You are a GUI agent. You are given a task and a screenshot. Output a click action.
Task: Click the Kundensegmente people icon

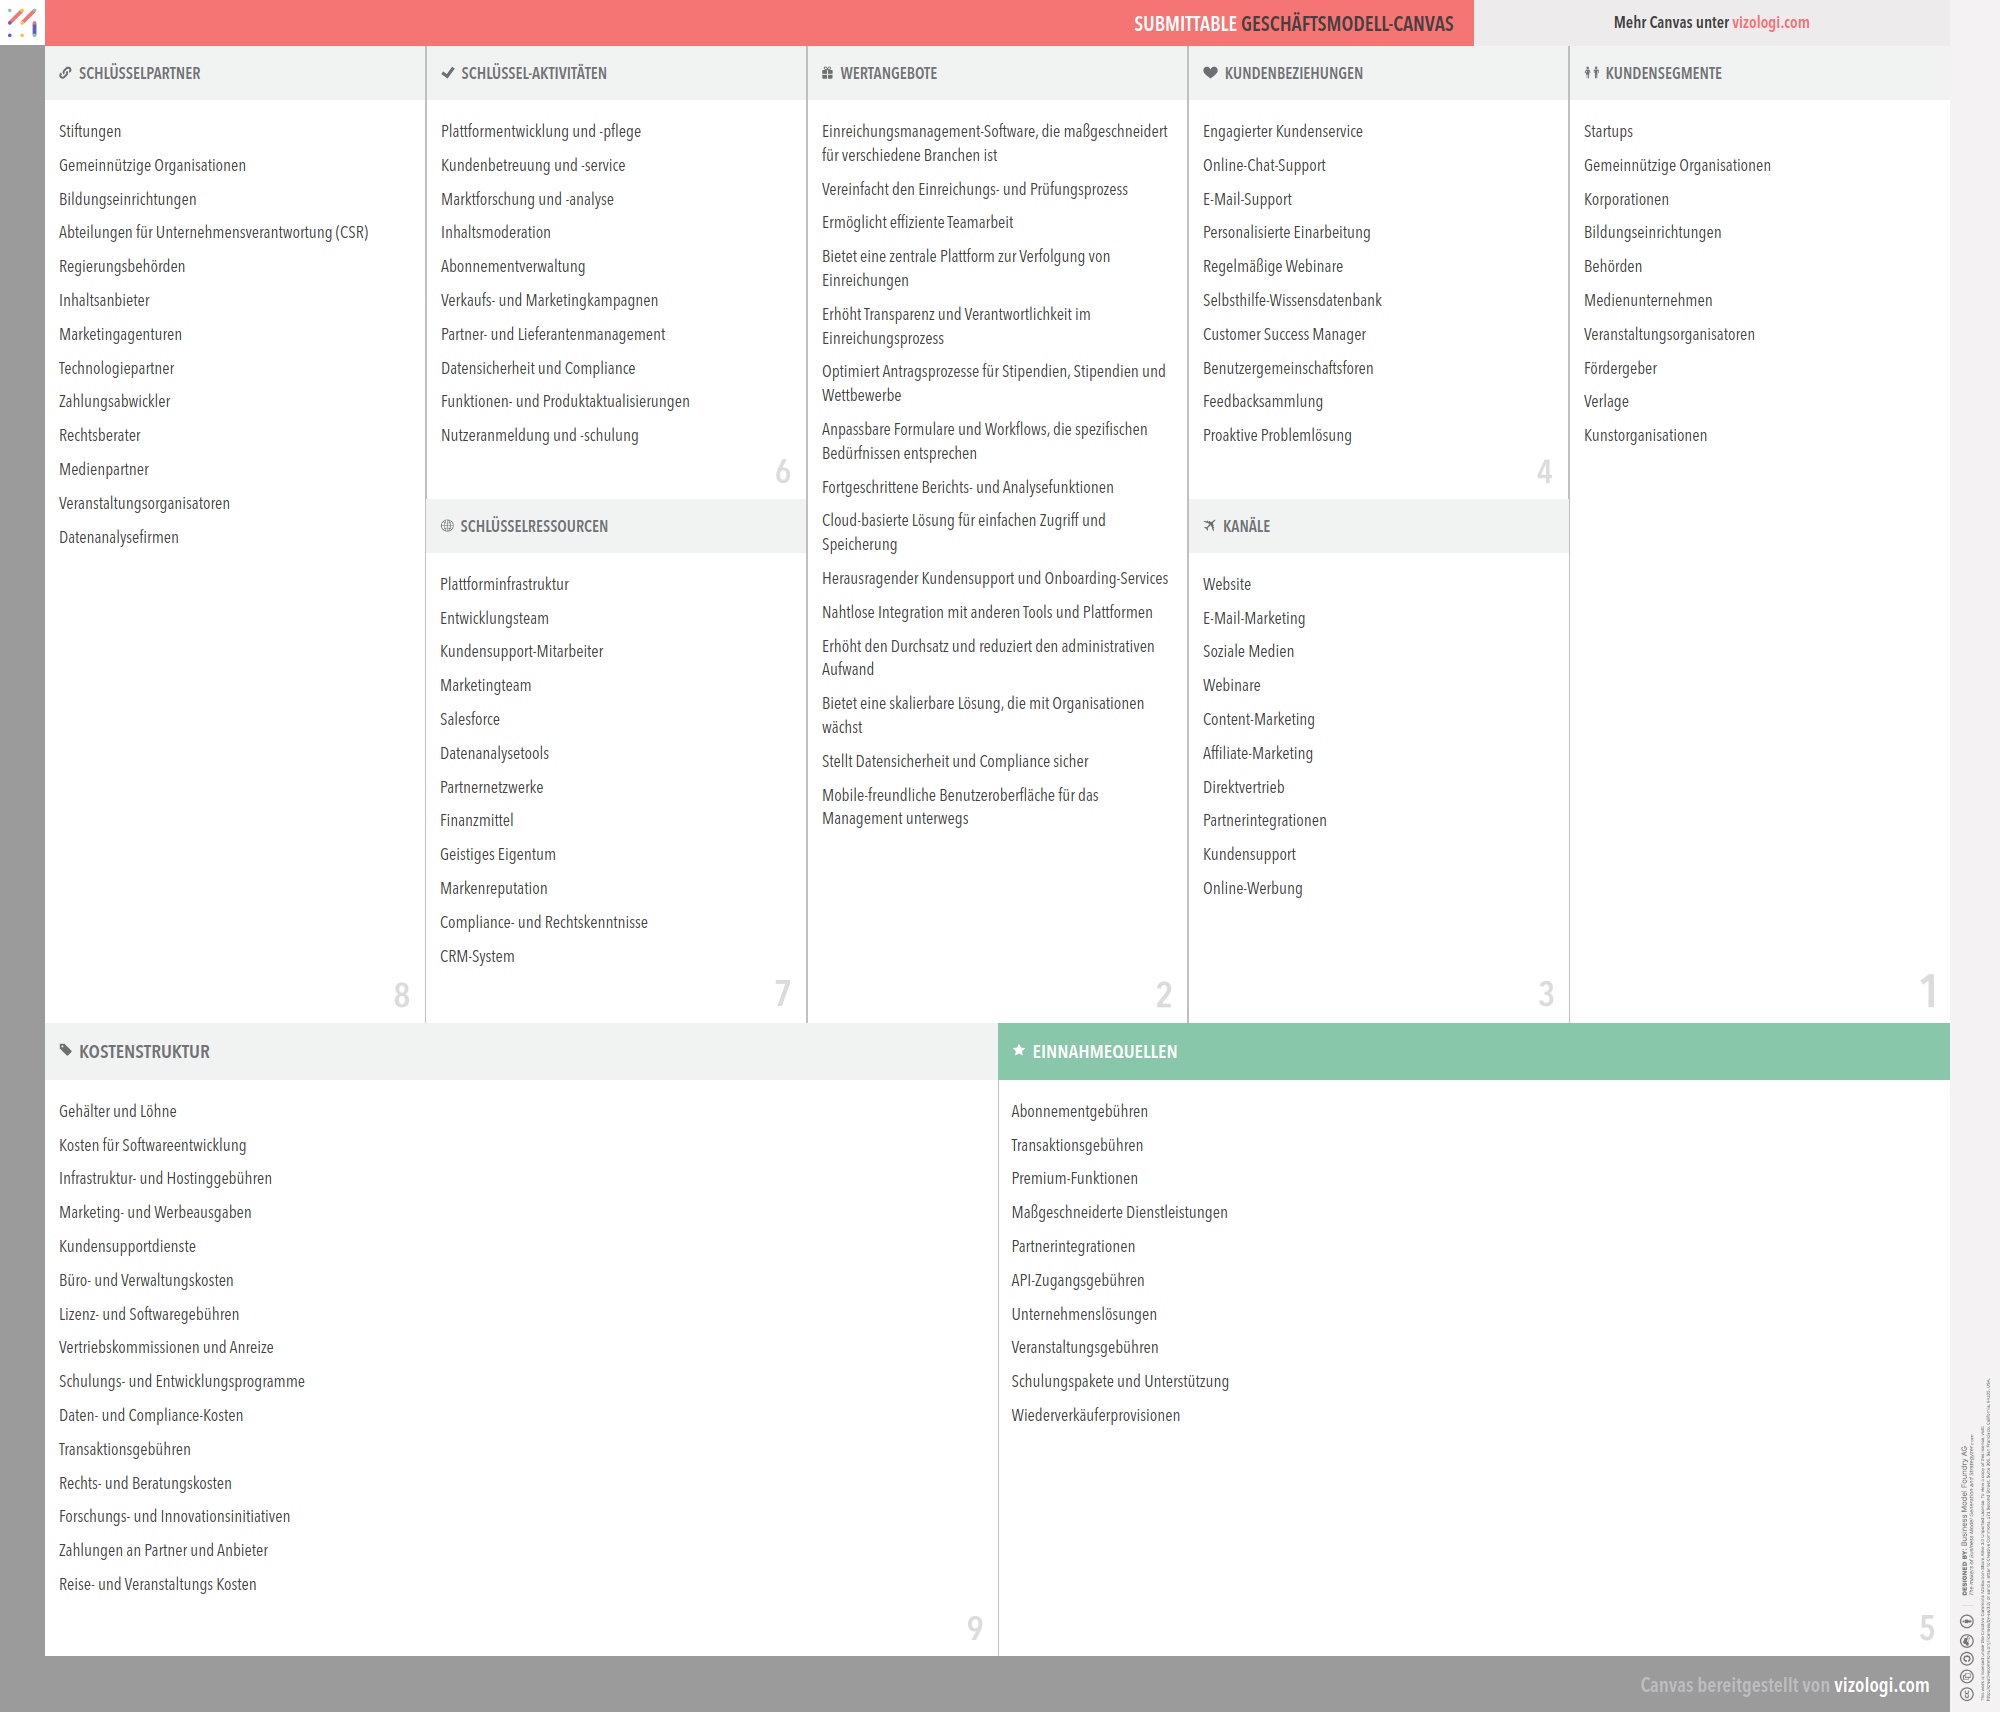pyautogui.click(x=1591, y=73)
